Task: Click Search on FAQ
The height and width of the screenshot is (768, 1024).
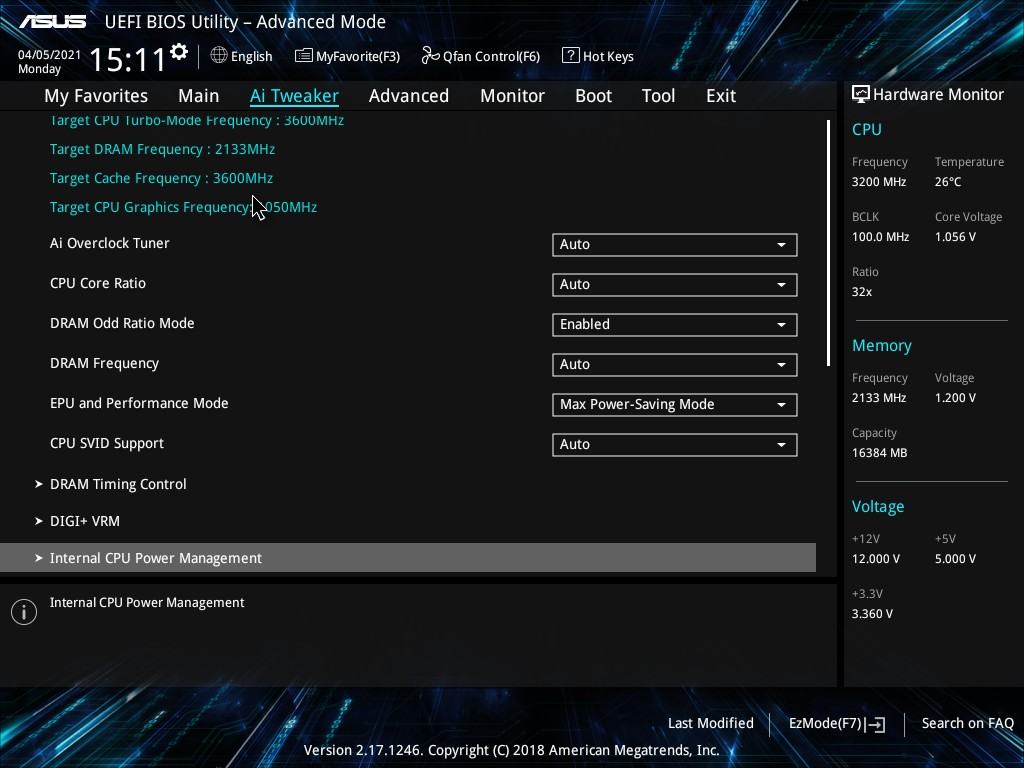Action: (967, 723)
